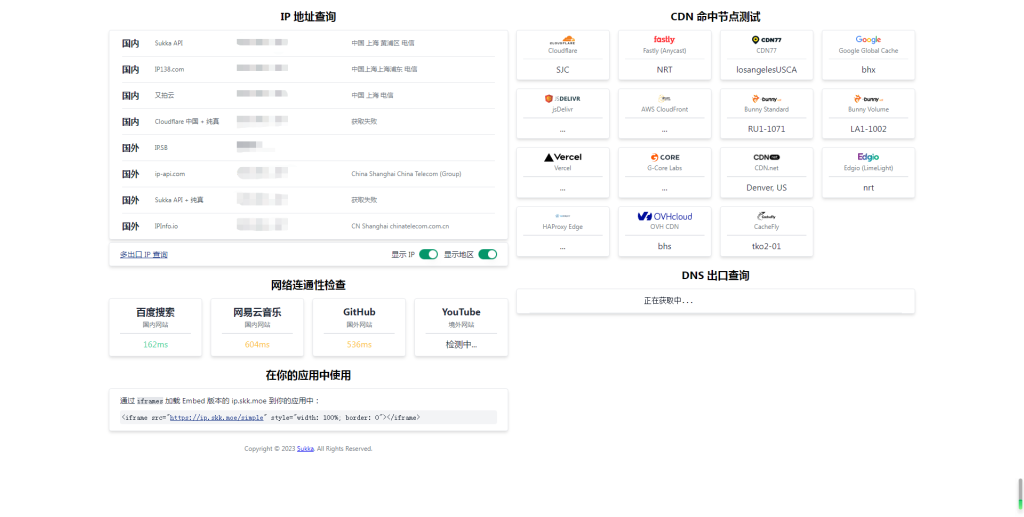Viewport: 1024px width, 517px height.
Task: Click the IPInfo.io source label
Action: pos(167,226)
